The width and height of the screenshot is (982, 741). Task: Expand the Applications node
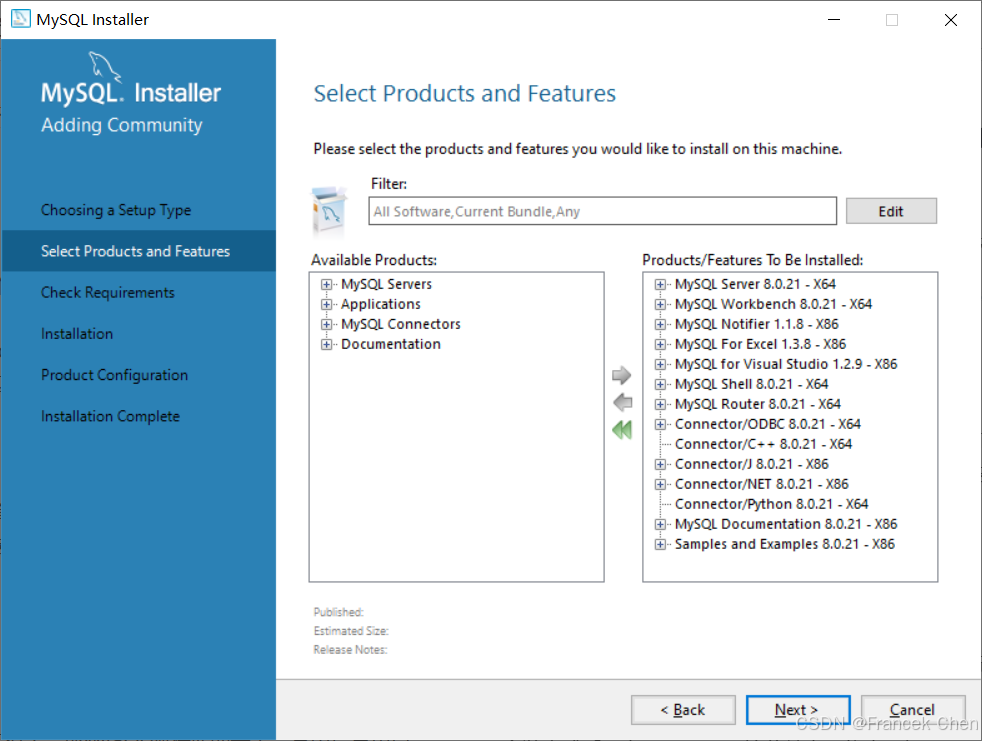(x=326, y=304)
